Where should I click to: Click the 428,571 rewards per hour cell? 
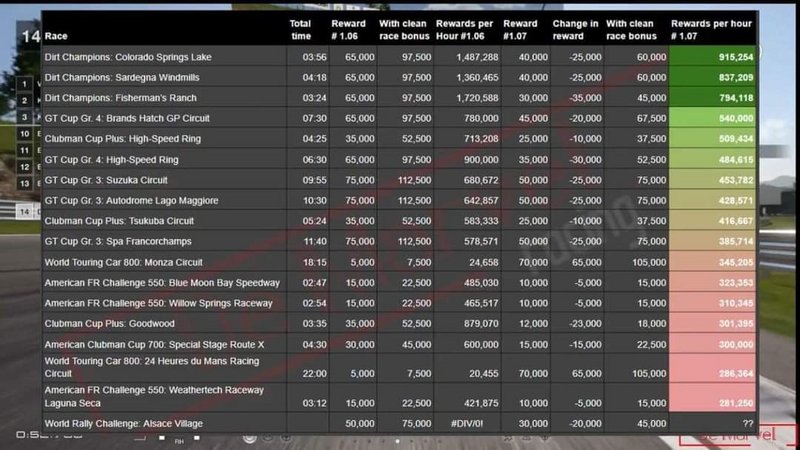[x=712, y=201]
